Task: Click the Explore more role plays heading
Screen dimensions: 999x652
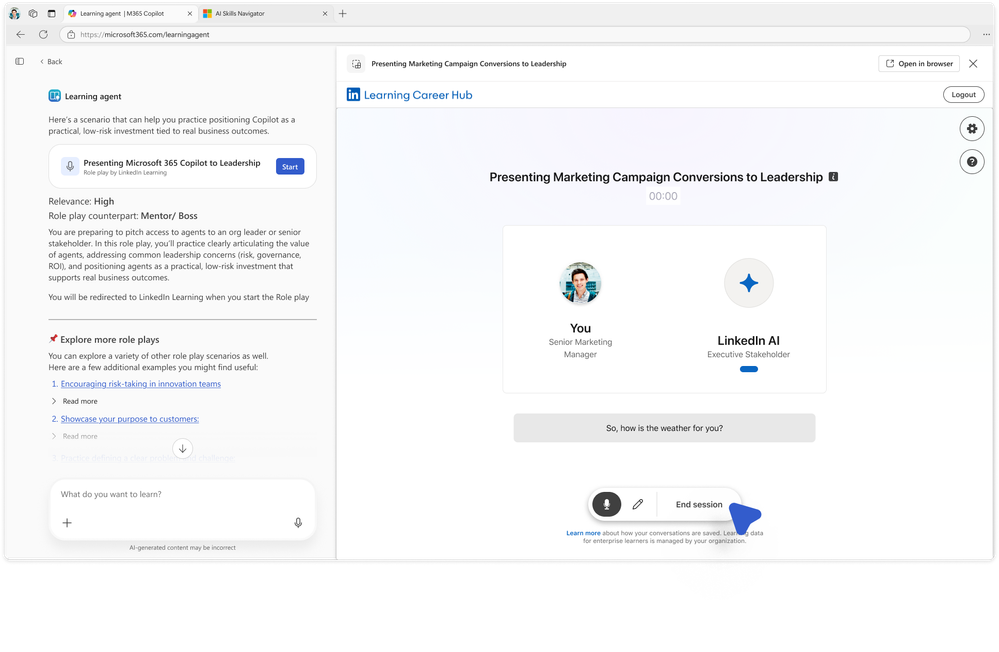Action: coord(110,340)
